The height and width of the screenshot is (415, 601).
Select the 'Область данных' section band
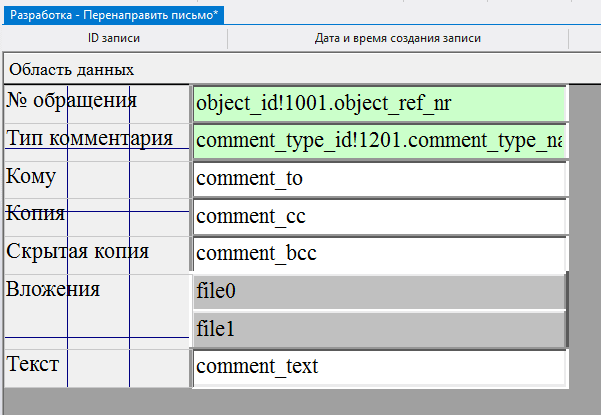pyautogui.click(x=72, y=70)
